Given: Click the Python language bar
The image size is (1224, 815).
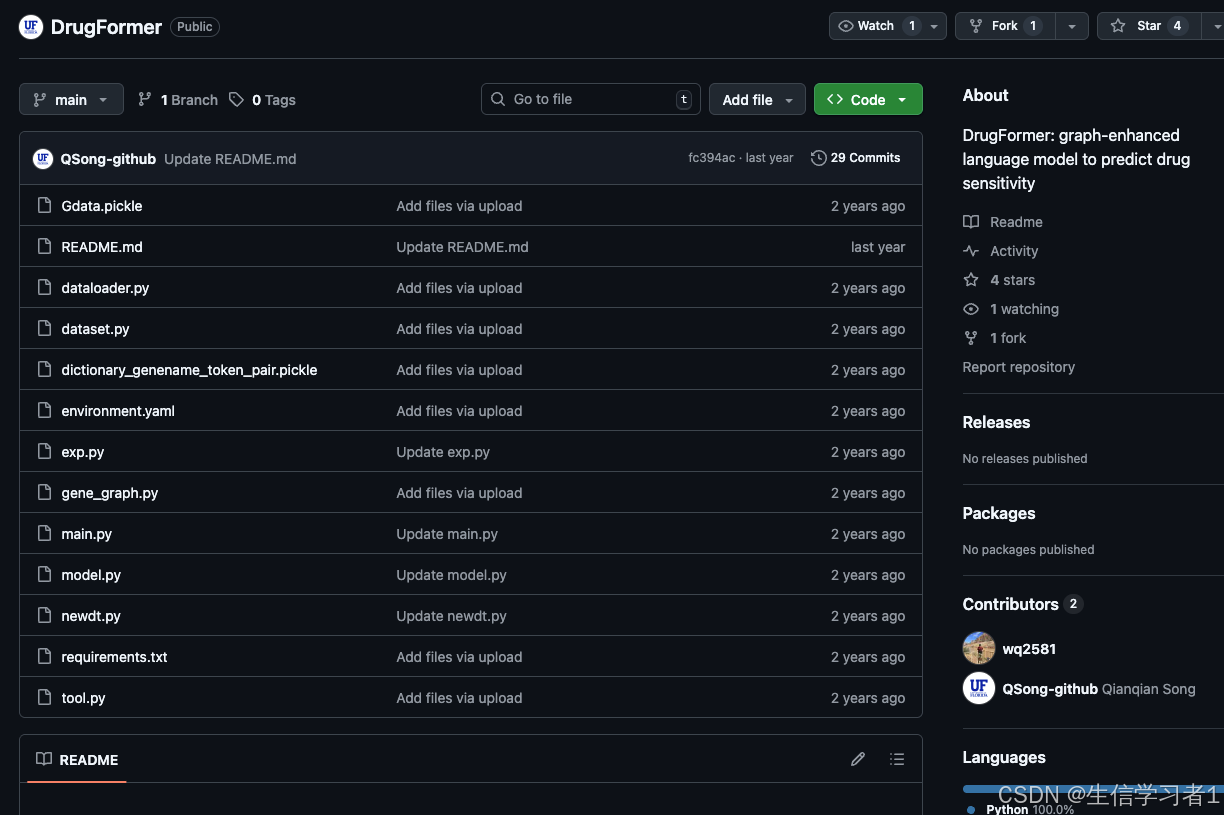Looking at the screenshot, I should pyautogui.click(x=1093, y=789).
